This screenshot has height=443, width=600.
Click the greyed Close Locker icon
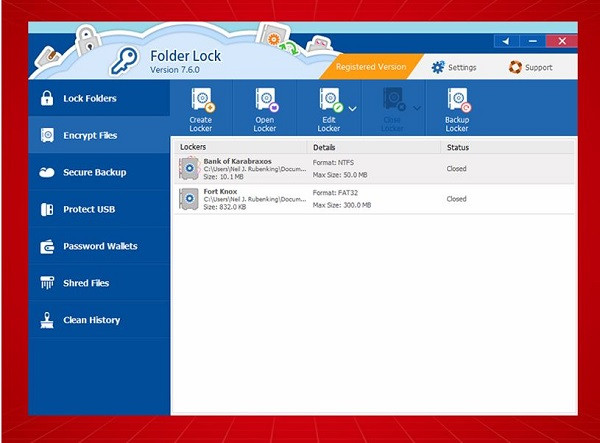tap(394, 99)
